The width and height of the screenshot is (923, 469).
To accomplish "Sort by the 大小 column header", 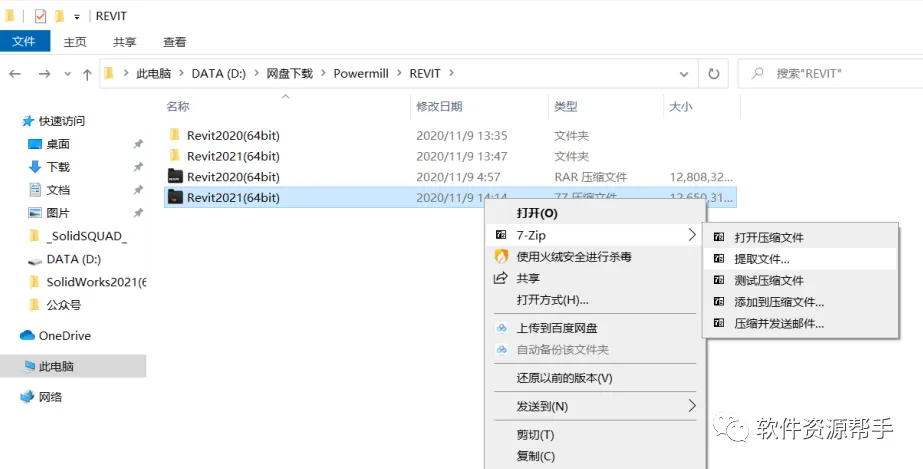I will 681,107.
